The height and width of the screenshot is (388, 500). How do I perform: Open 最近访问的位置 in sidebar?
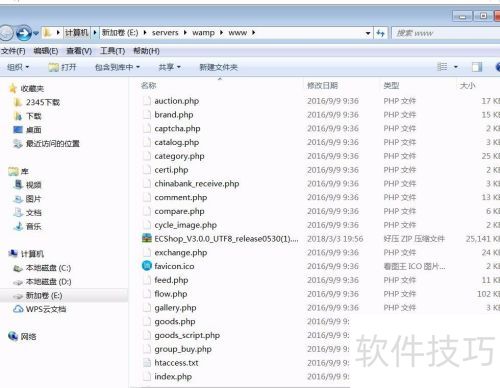coord(53,144)
